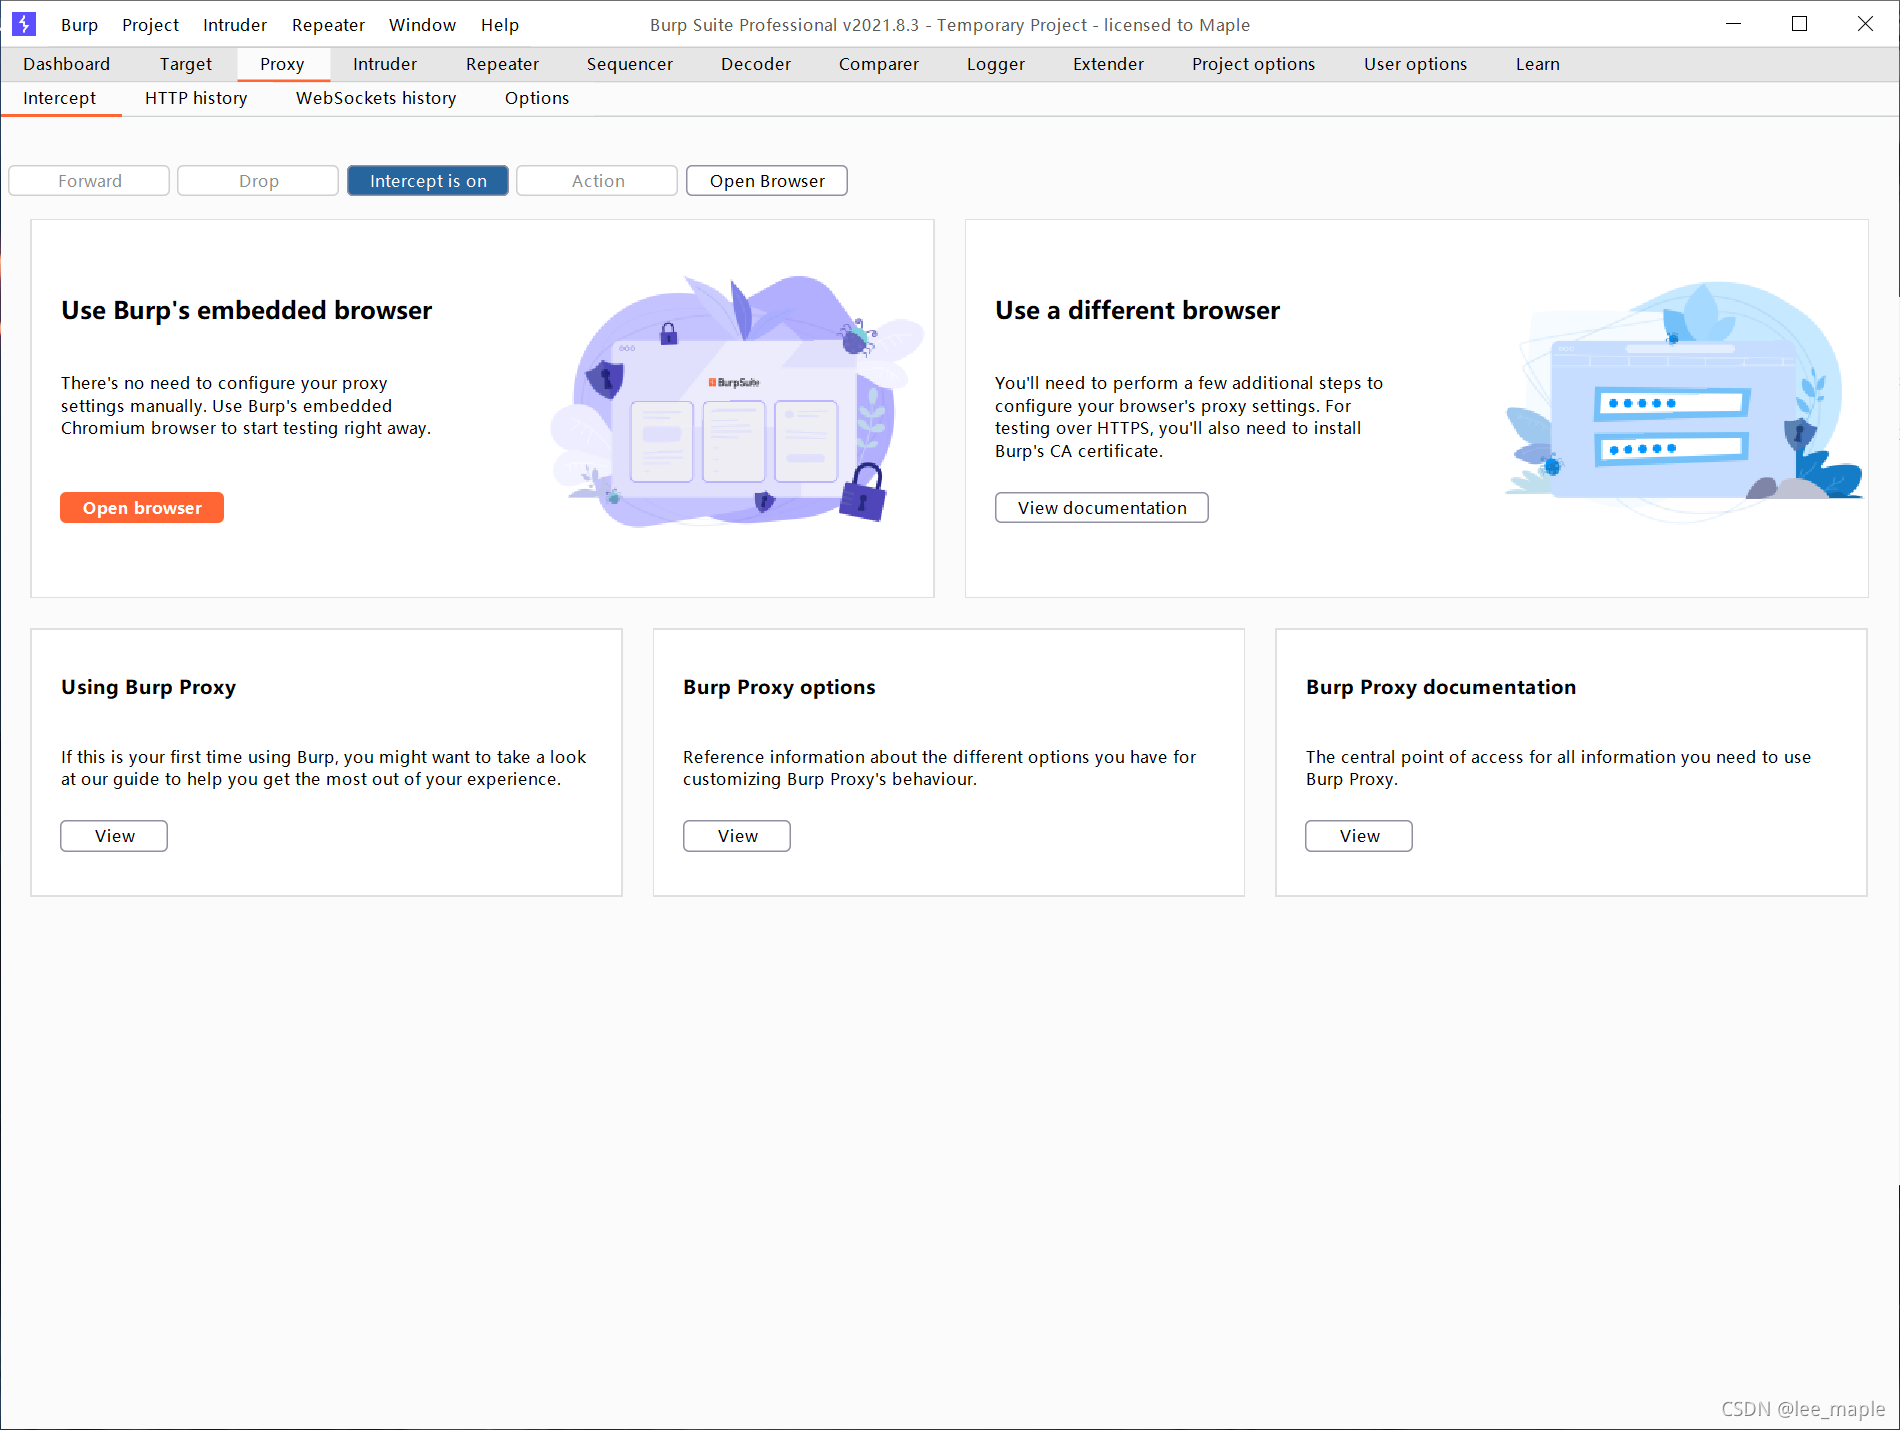Open the Learn tab
The width and height of the screenshot is (1900, 1430).
(x=1538, y=64)
